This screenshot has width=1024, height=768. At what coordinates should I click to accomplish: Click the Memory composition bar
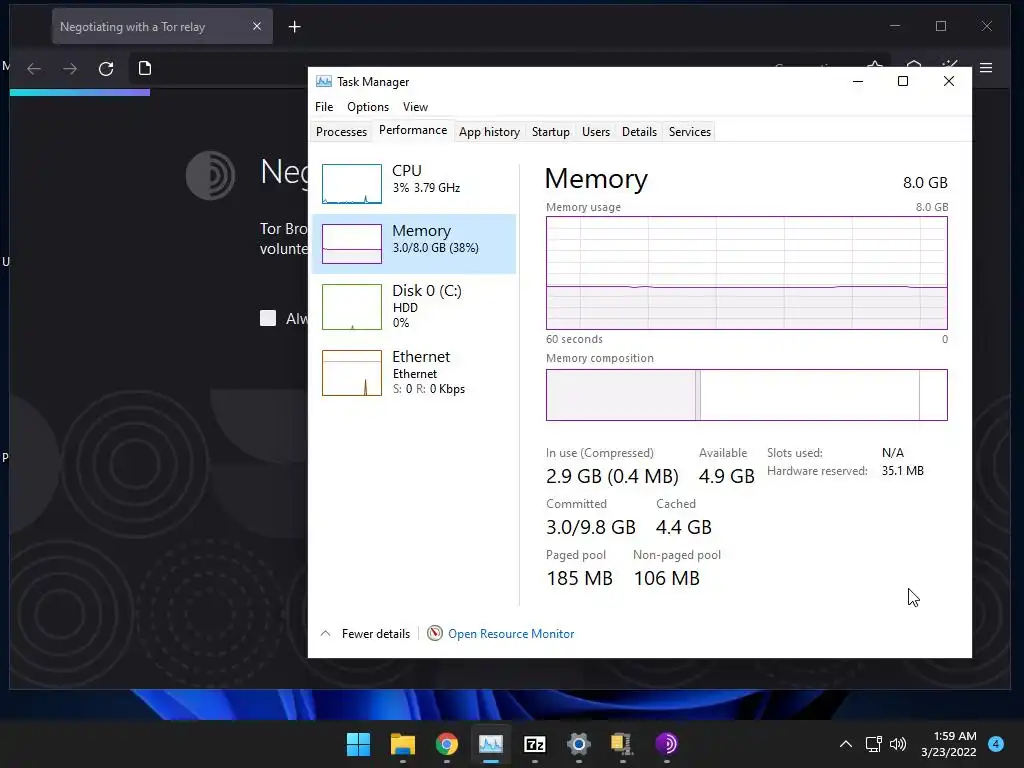tap(746, 395)
